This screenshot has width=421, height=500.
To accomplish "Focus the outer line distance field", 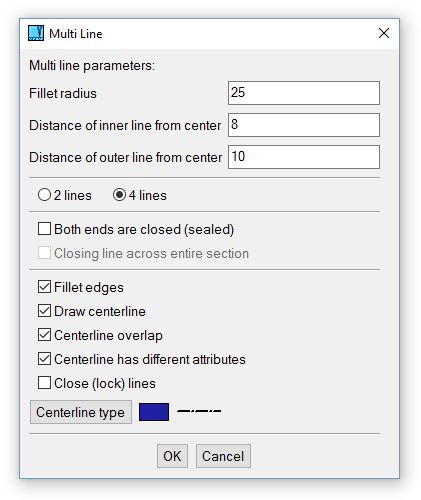I will coord(304,157).
